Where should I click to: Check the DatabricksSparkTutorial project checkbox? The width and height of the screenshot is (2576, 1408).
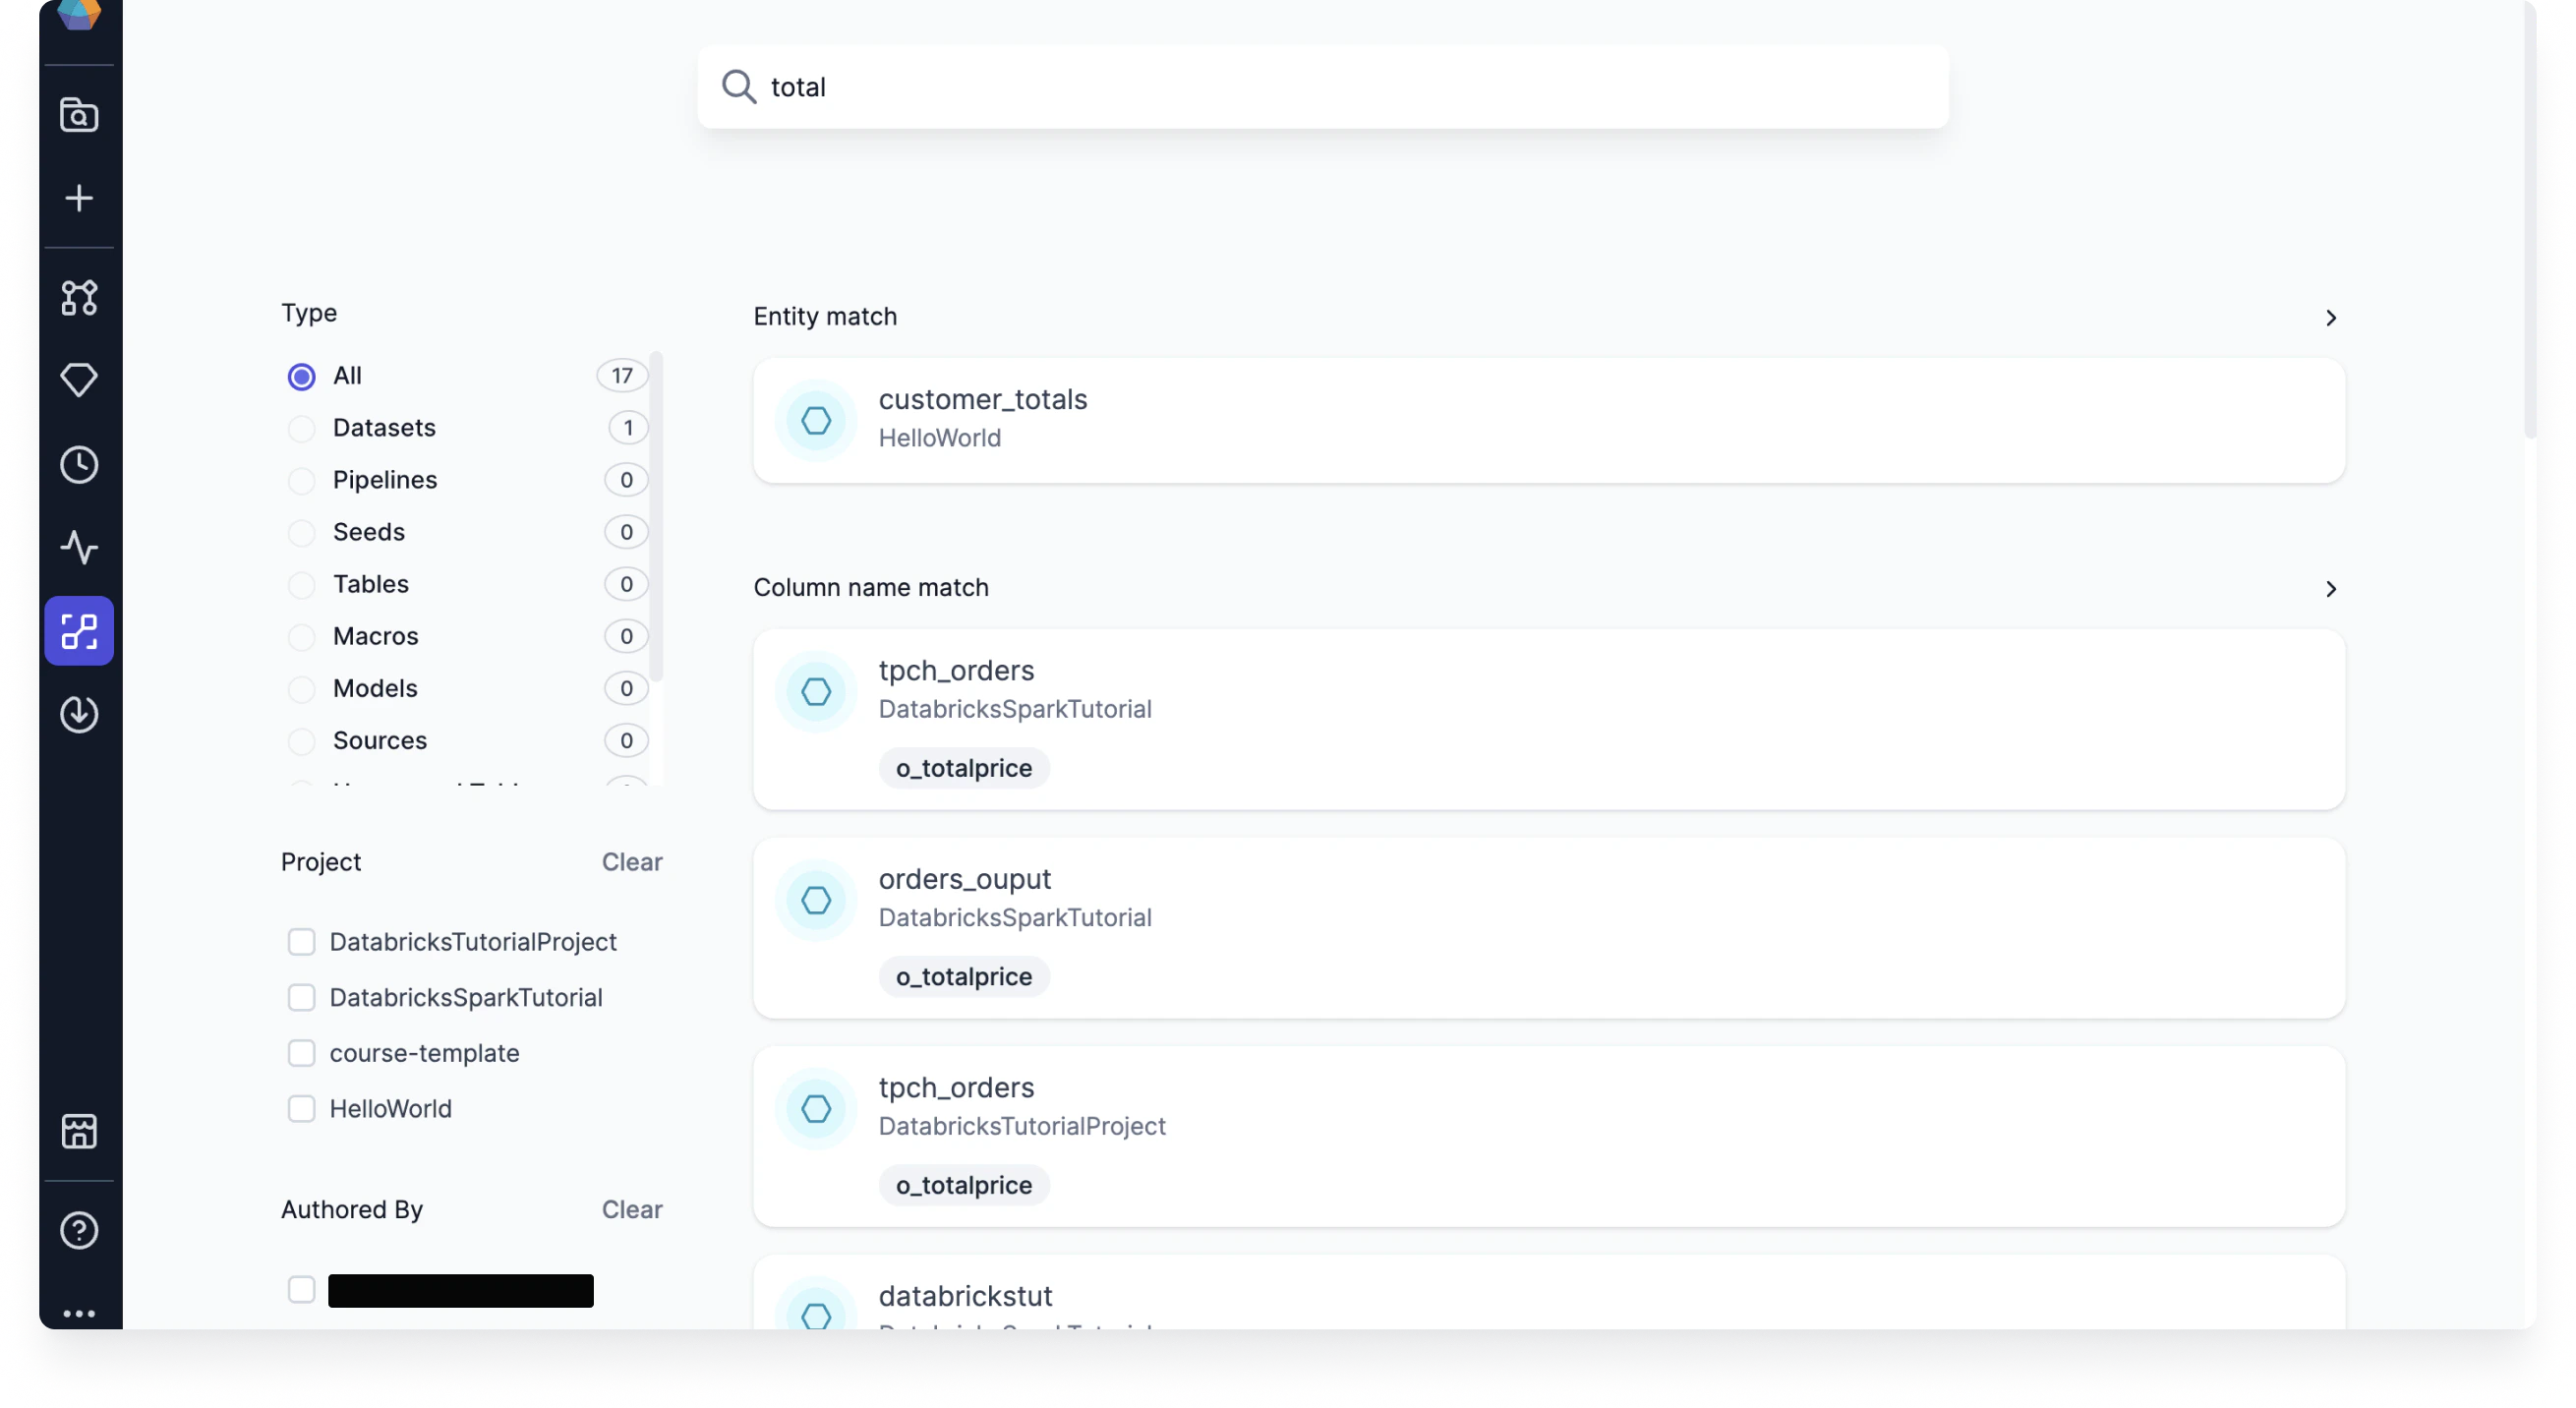301,997
